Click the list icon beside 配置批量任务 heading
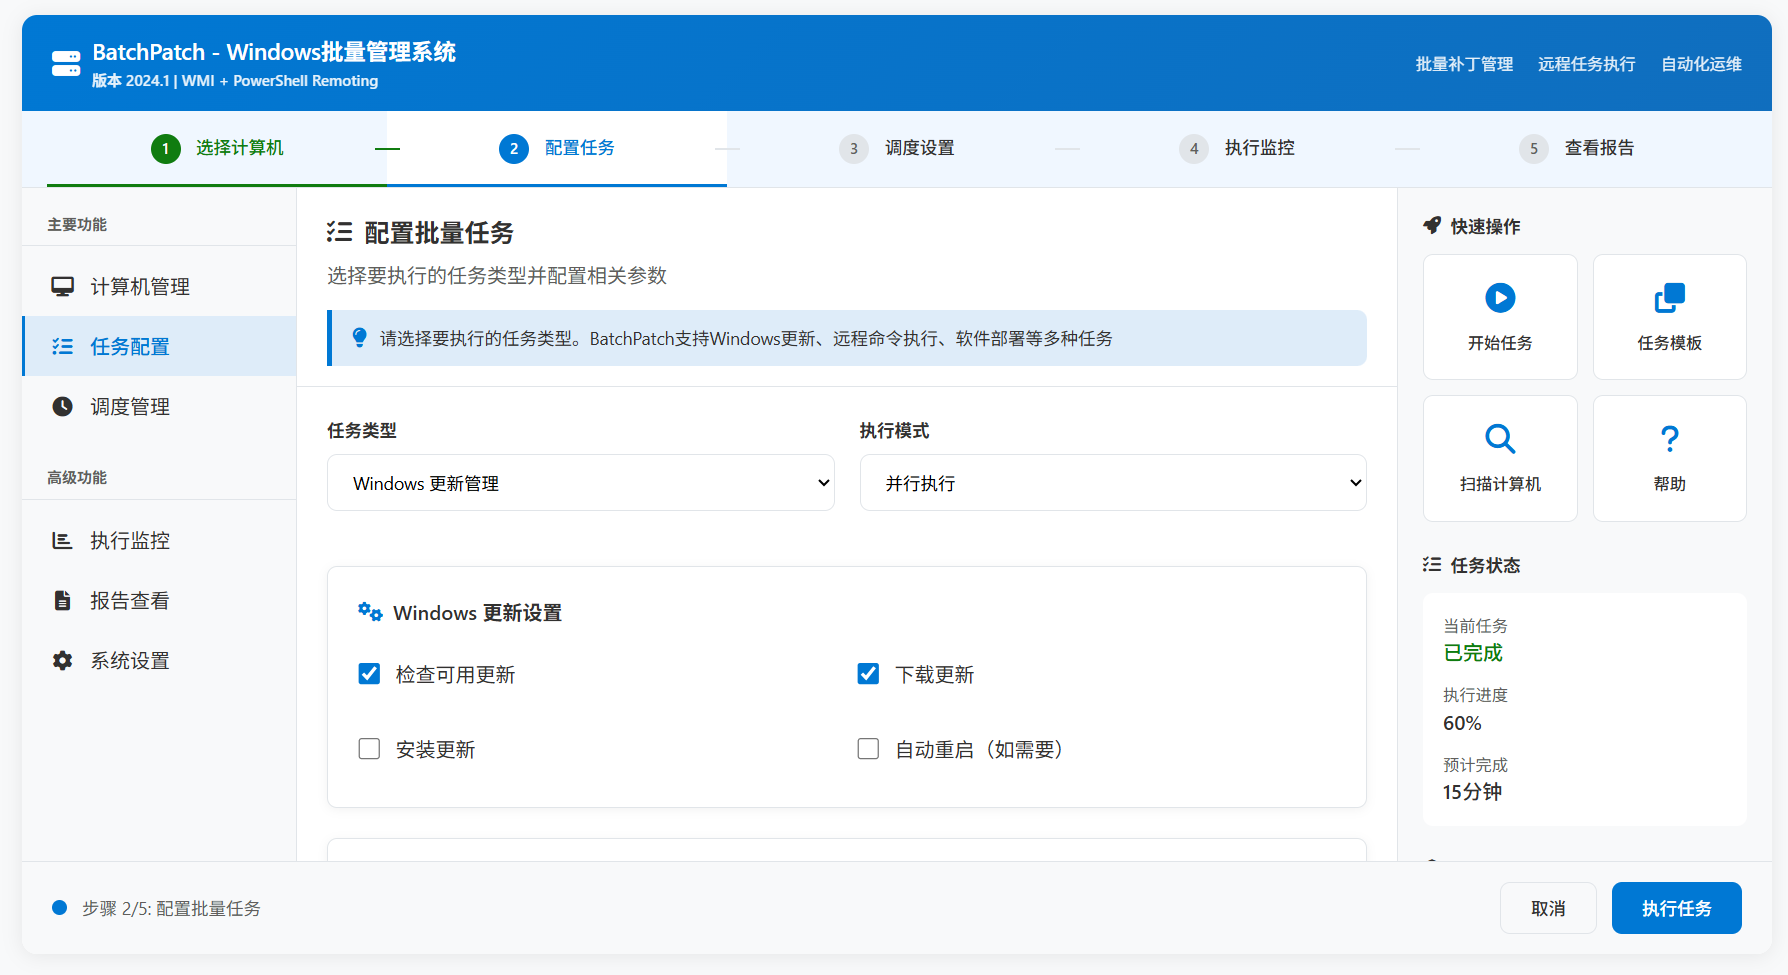This screenshot has width=1788, height=975. tap(340, 233)
